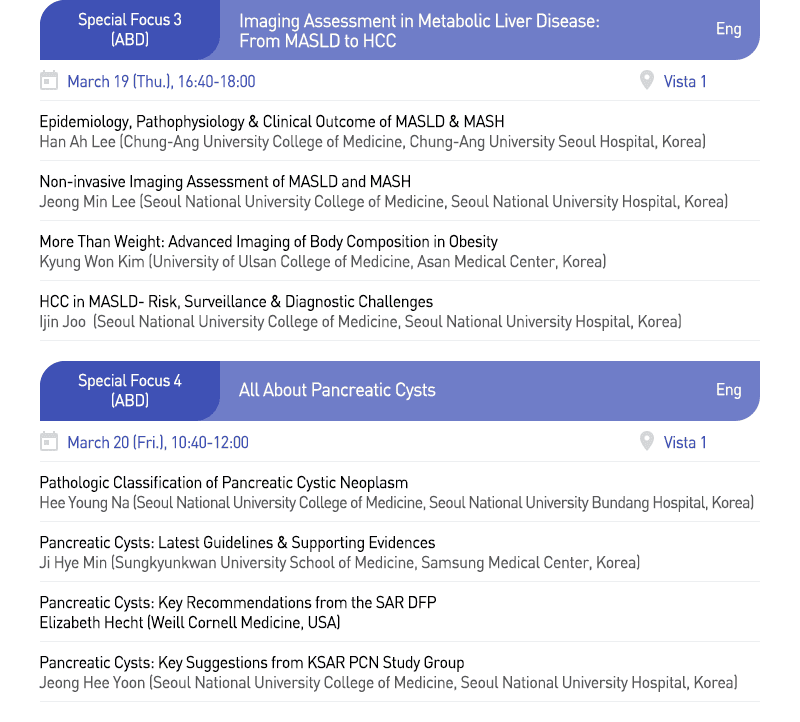Image resolution: width=800 pixels, height=722 pixels.
Task: Click location pin icon for first Vista 1
Action: pos(647,81)
